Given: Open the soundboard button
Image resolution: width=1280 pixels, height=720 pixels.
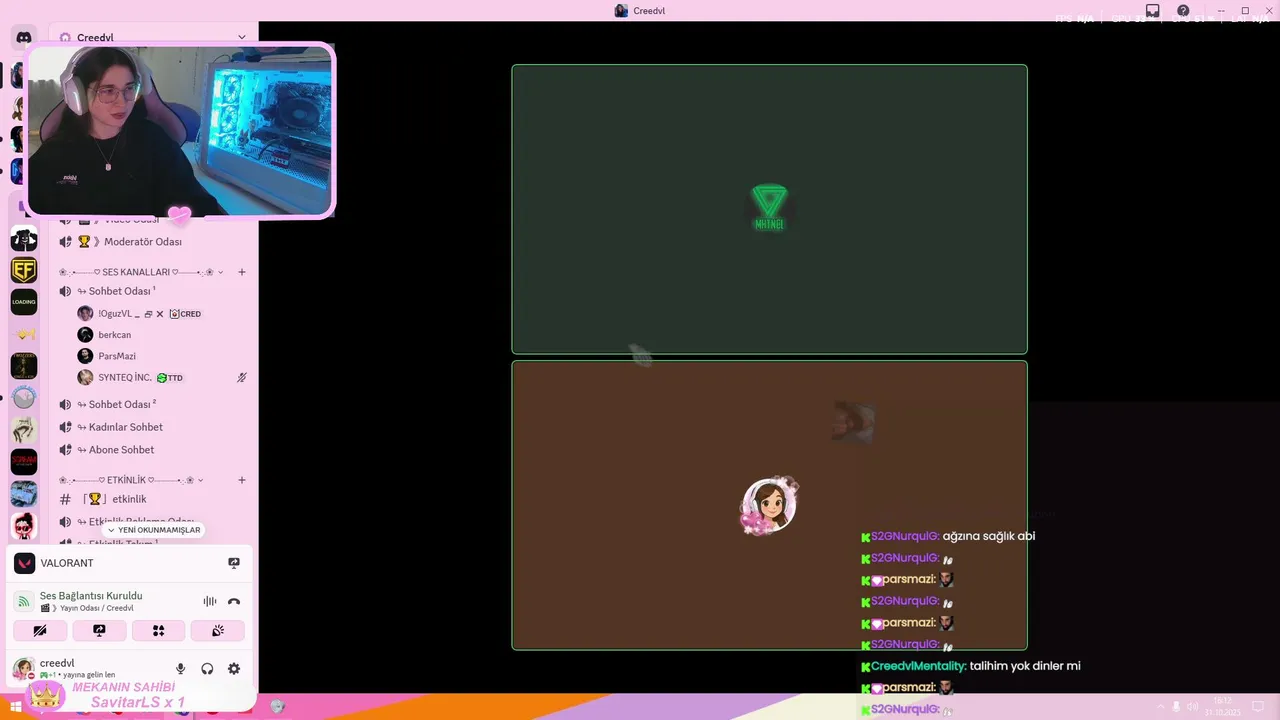Looking at the screenshot, I should point(218,630).
